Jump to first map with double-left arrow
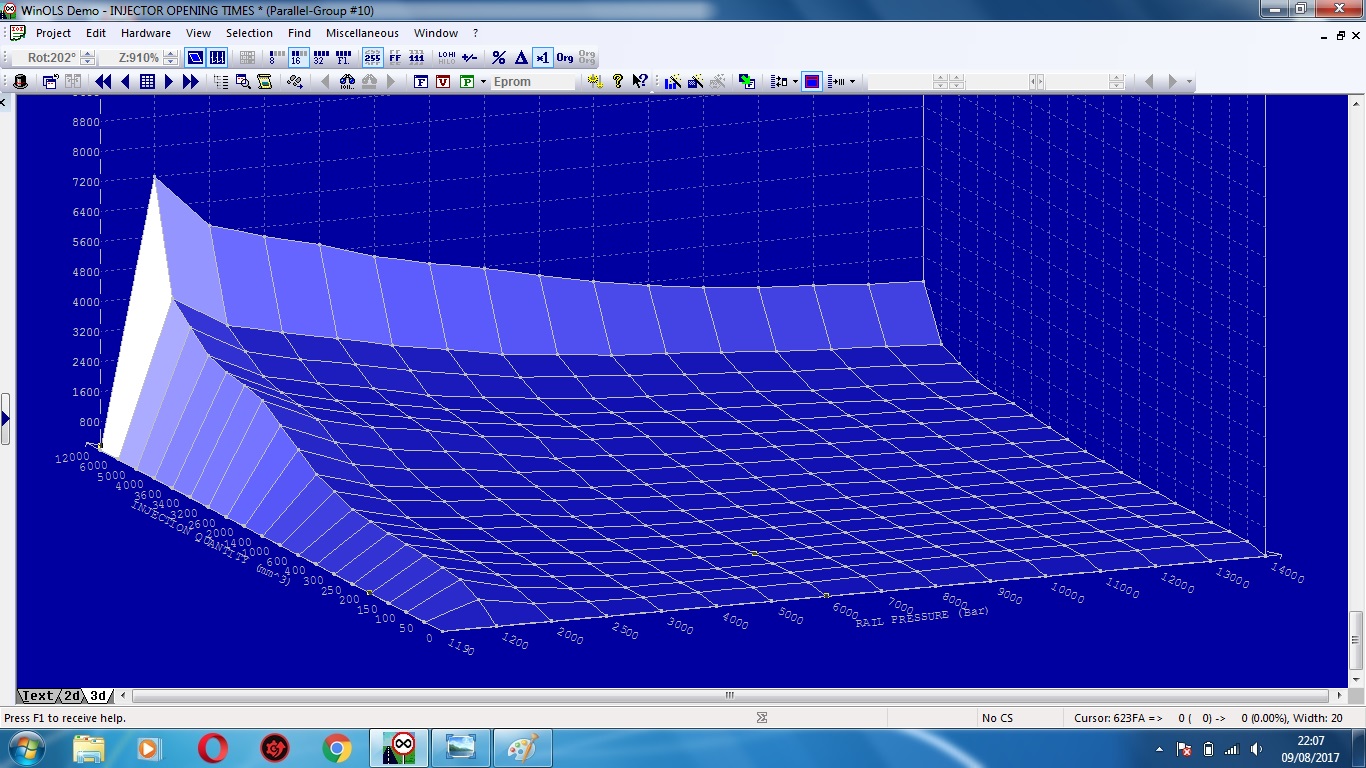This screenshot has height=768, width=1366. coord(103,82)
